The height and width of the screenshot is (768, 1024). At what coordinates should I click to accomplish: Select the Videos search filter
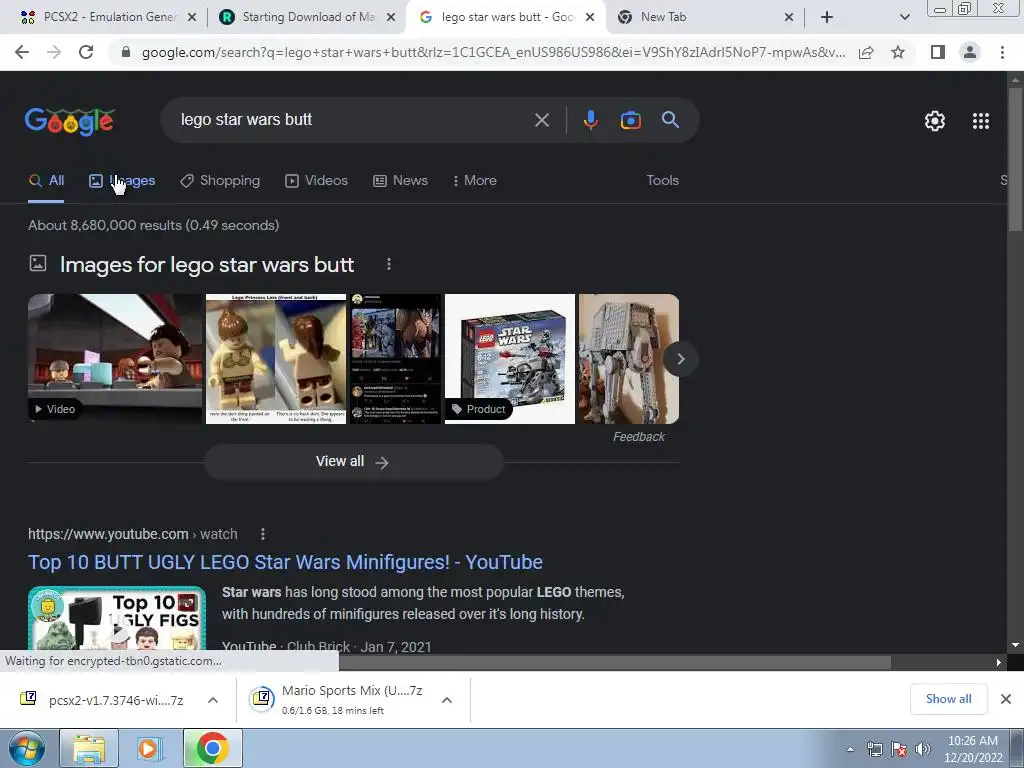(x=317, y=181)
